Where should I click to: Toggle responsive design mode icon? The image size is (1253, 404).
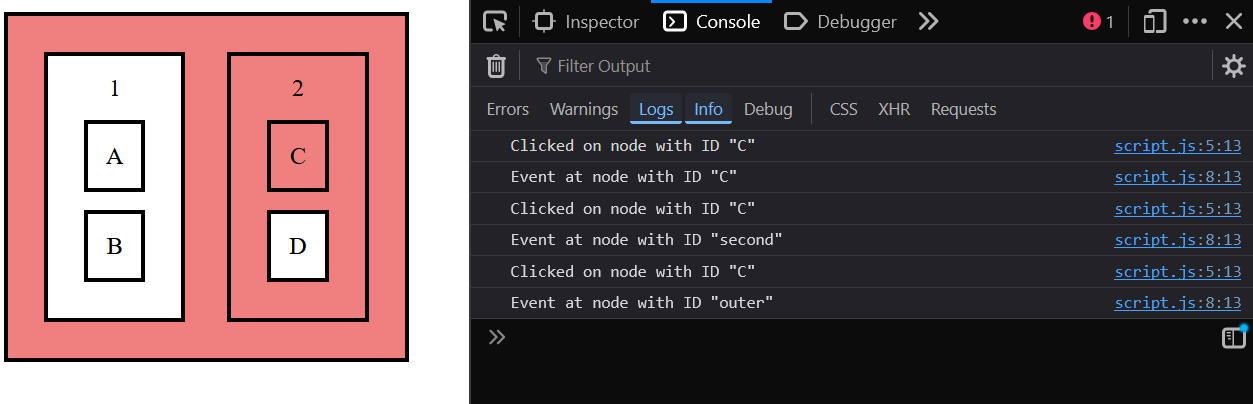(x=1155, y=22)
